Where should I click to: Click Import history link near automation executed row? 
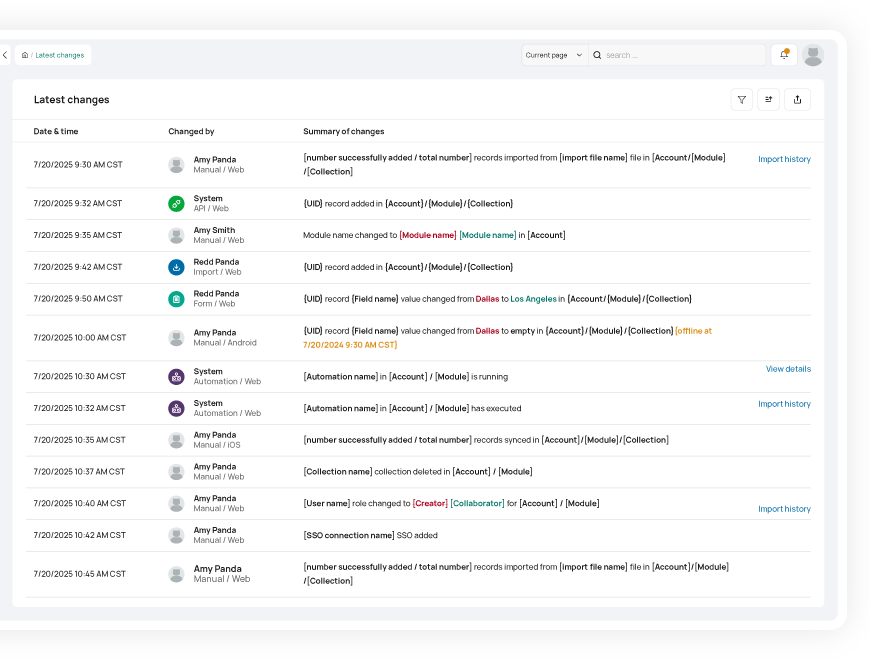(x=784, y=404)
